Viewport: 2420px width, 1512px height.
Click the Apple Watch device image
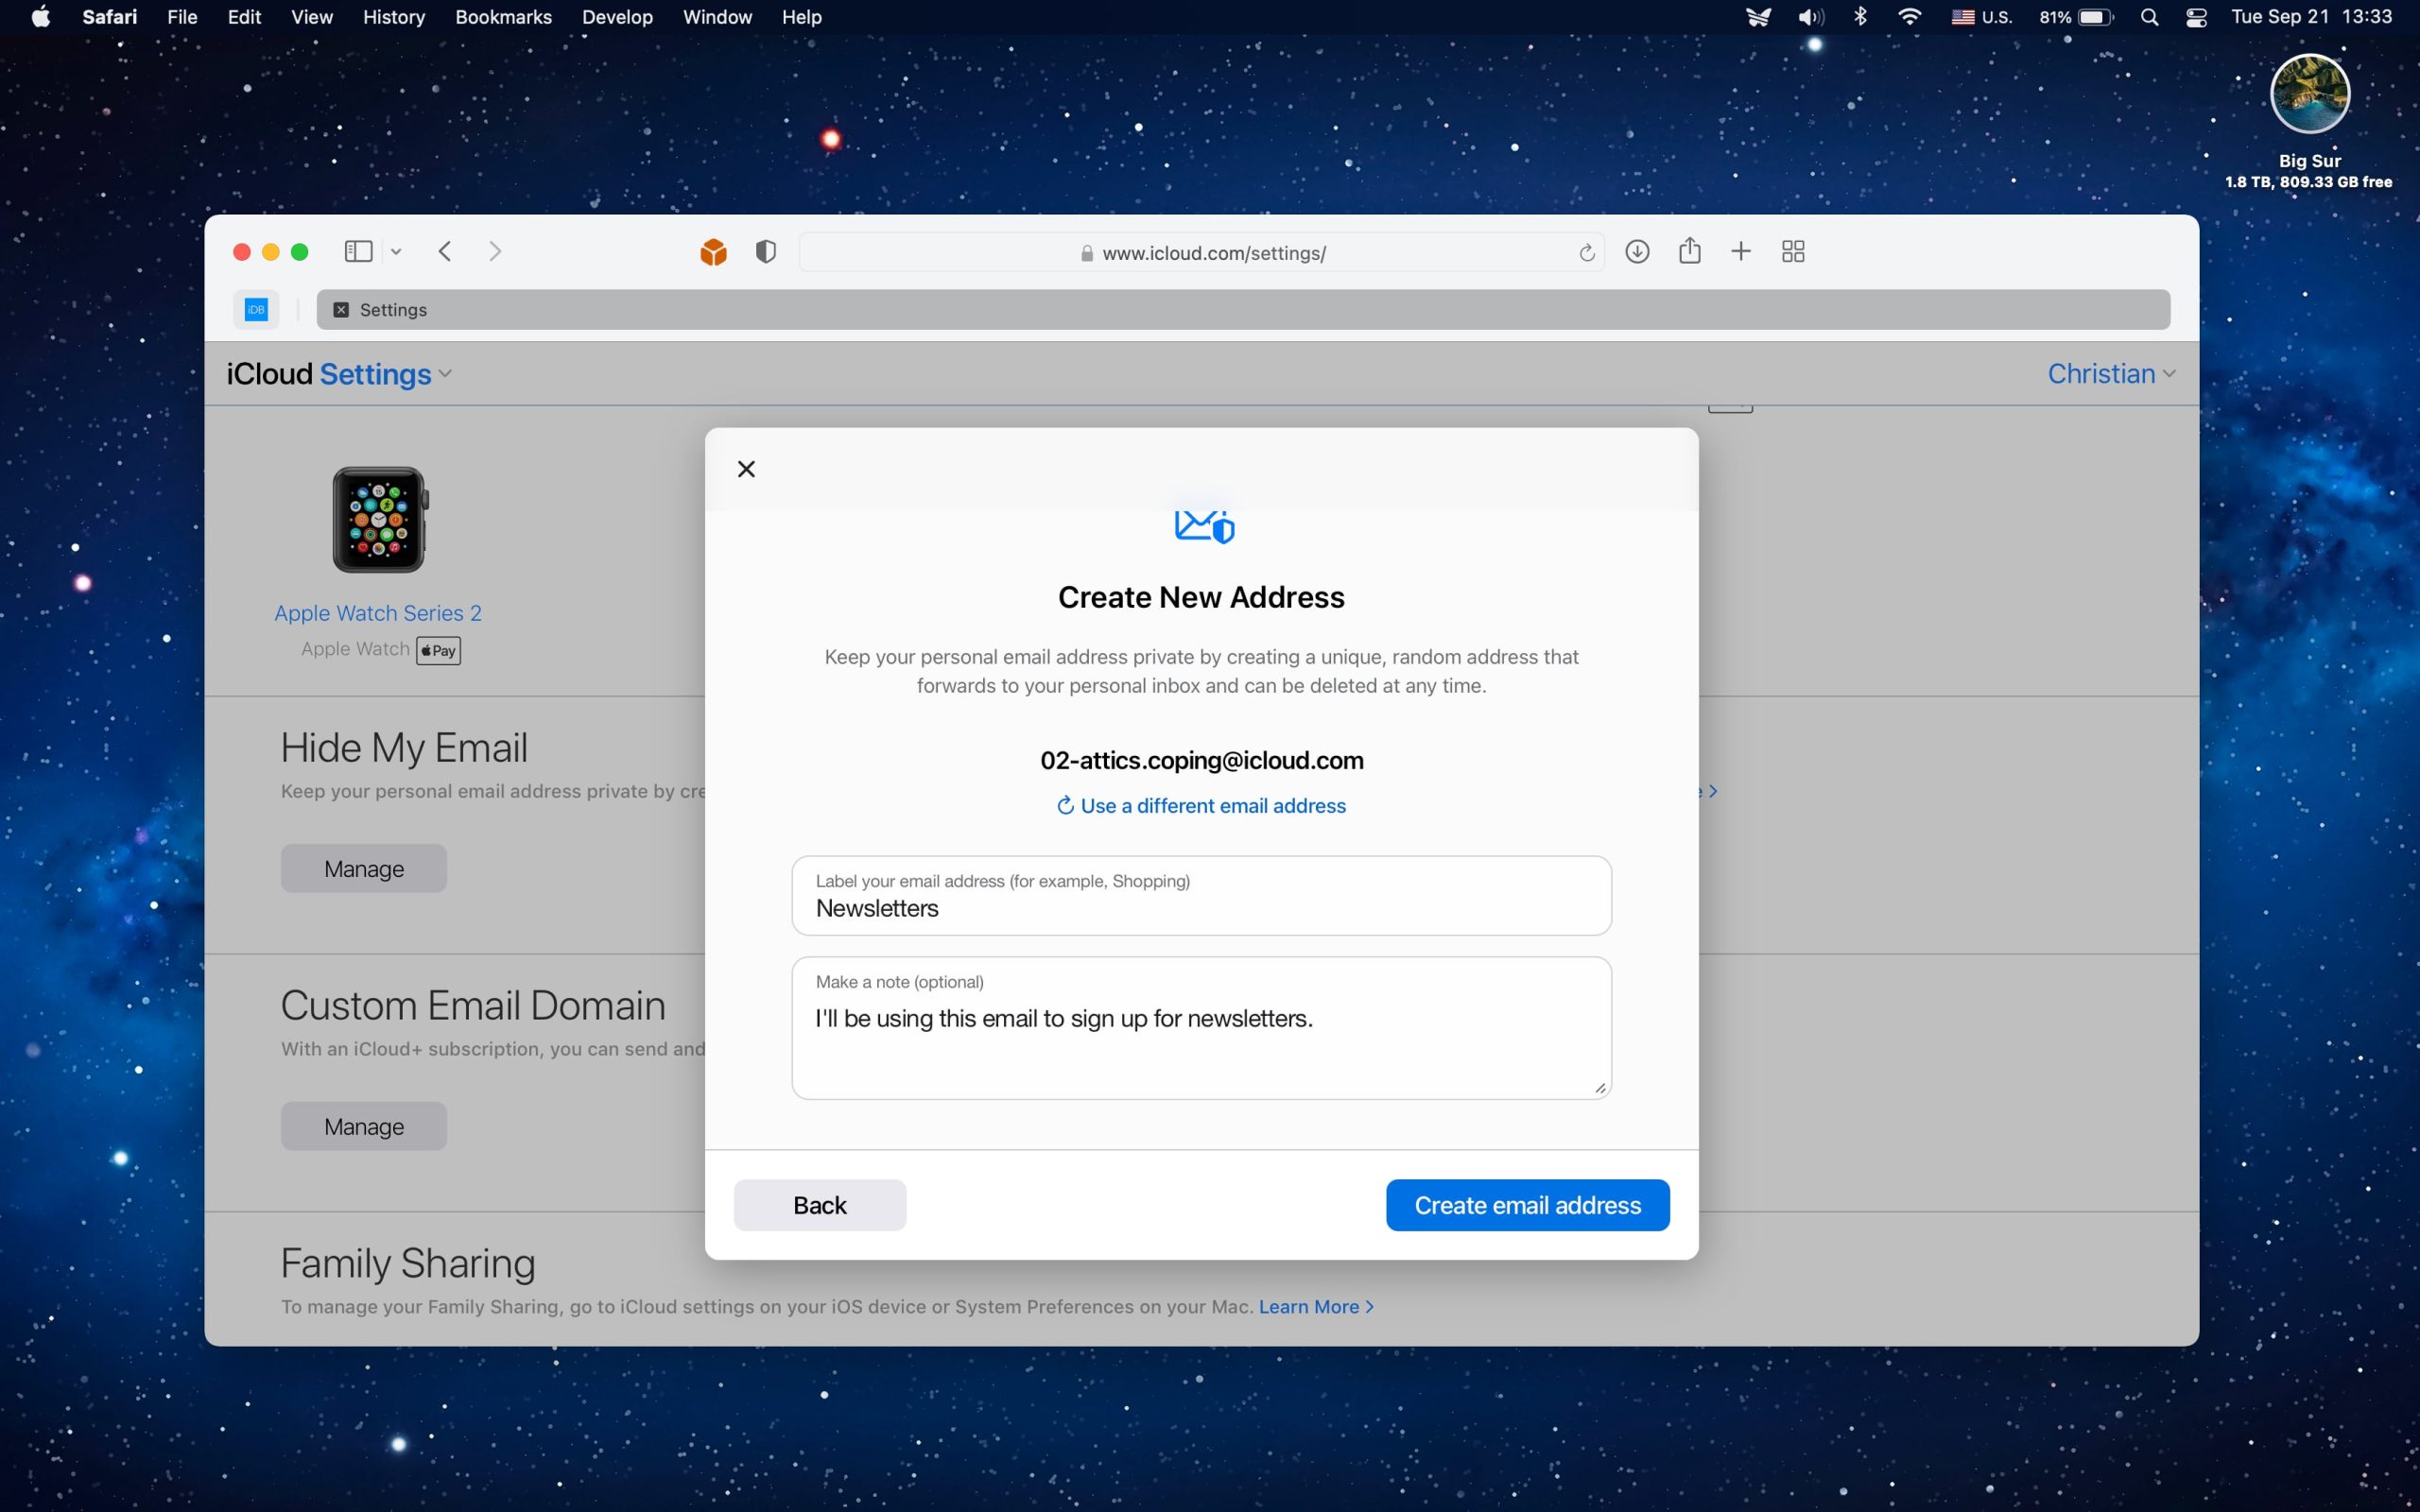pyautogui.click(x=379, y=520)
